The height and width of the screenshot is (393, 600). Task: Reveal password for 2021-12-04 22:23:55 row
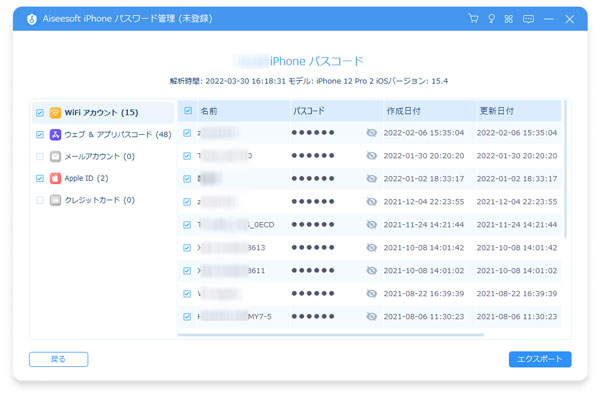(x=371, y=201)
